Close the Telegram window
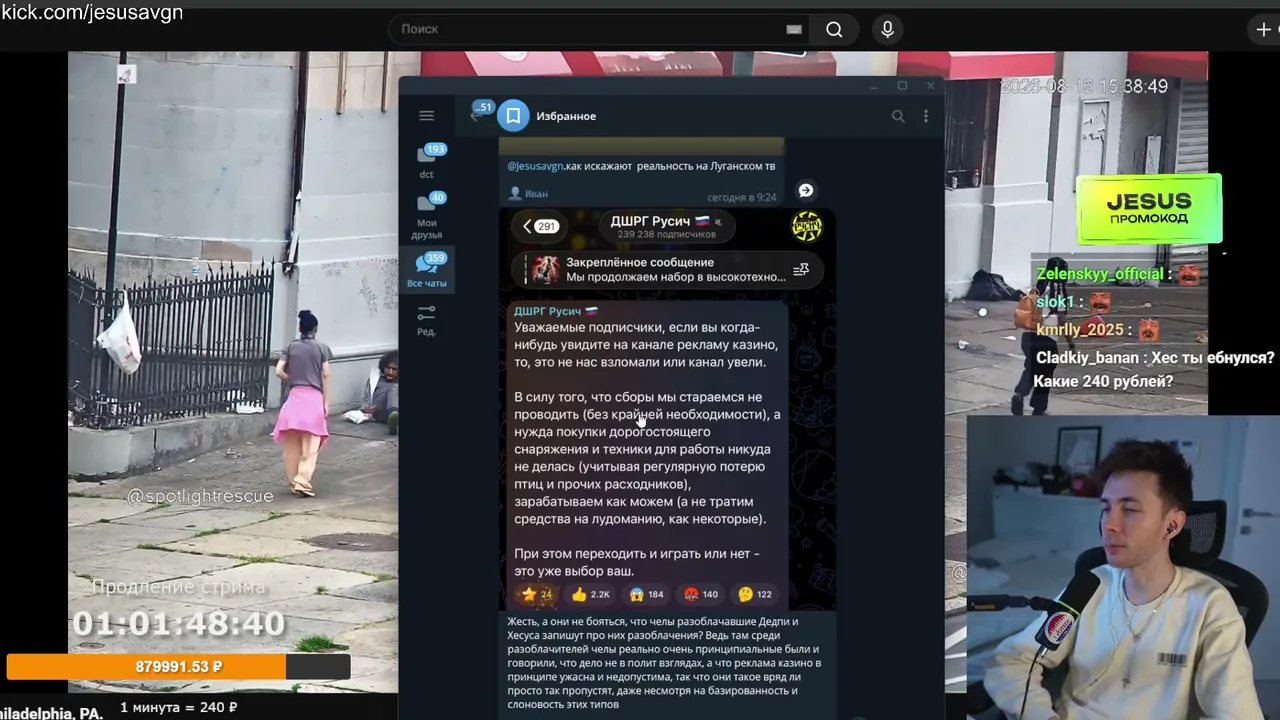The height and width of the screenshot is (720, 1280). tap(930, 86)
